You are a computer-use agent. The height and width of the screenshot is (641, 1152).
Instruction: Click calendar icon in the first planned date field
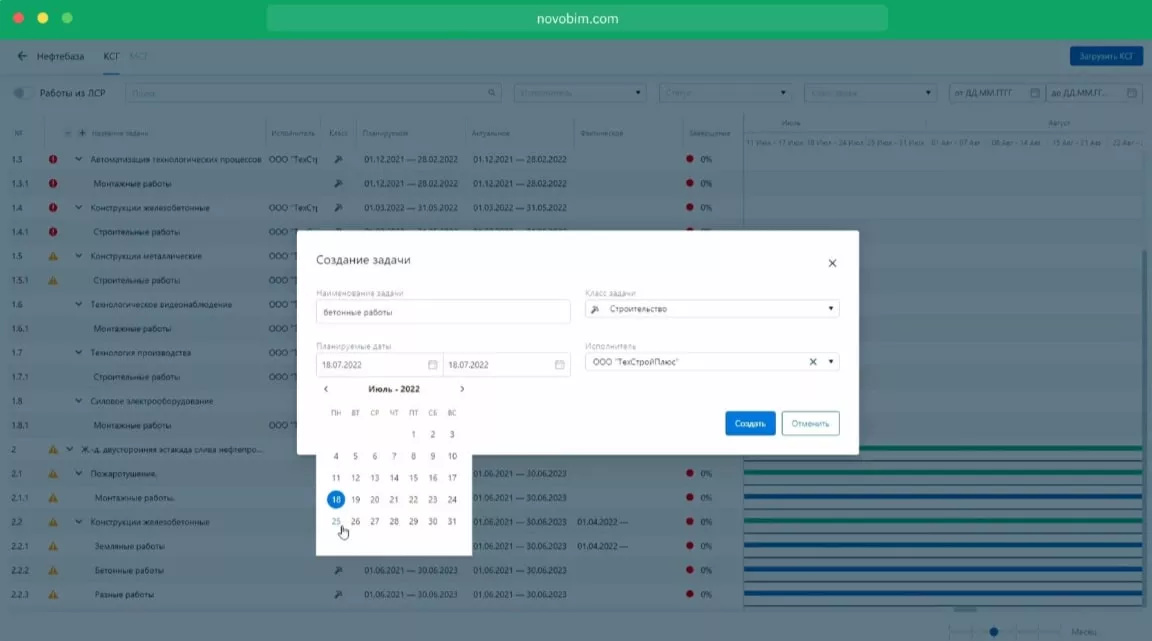click(433, 365)
